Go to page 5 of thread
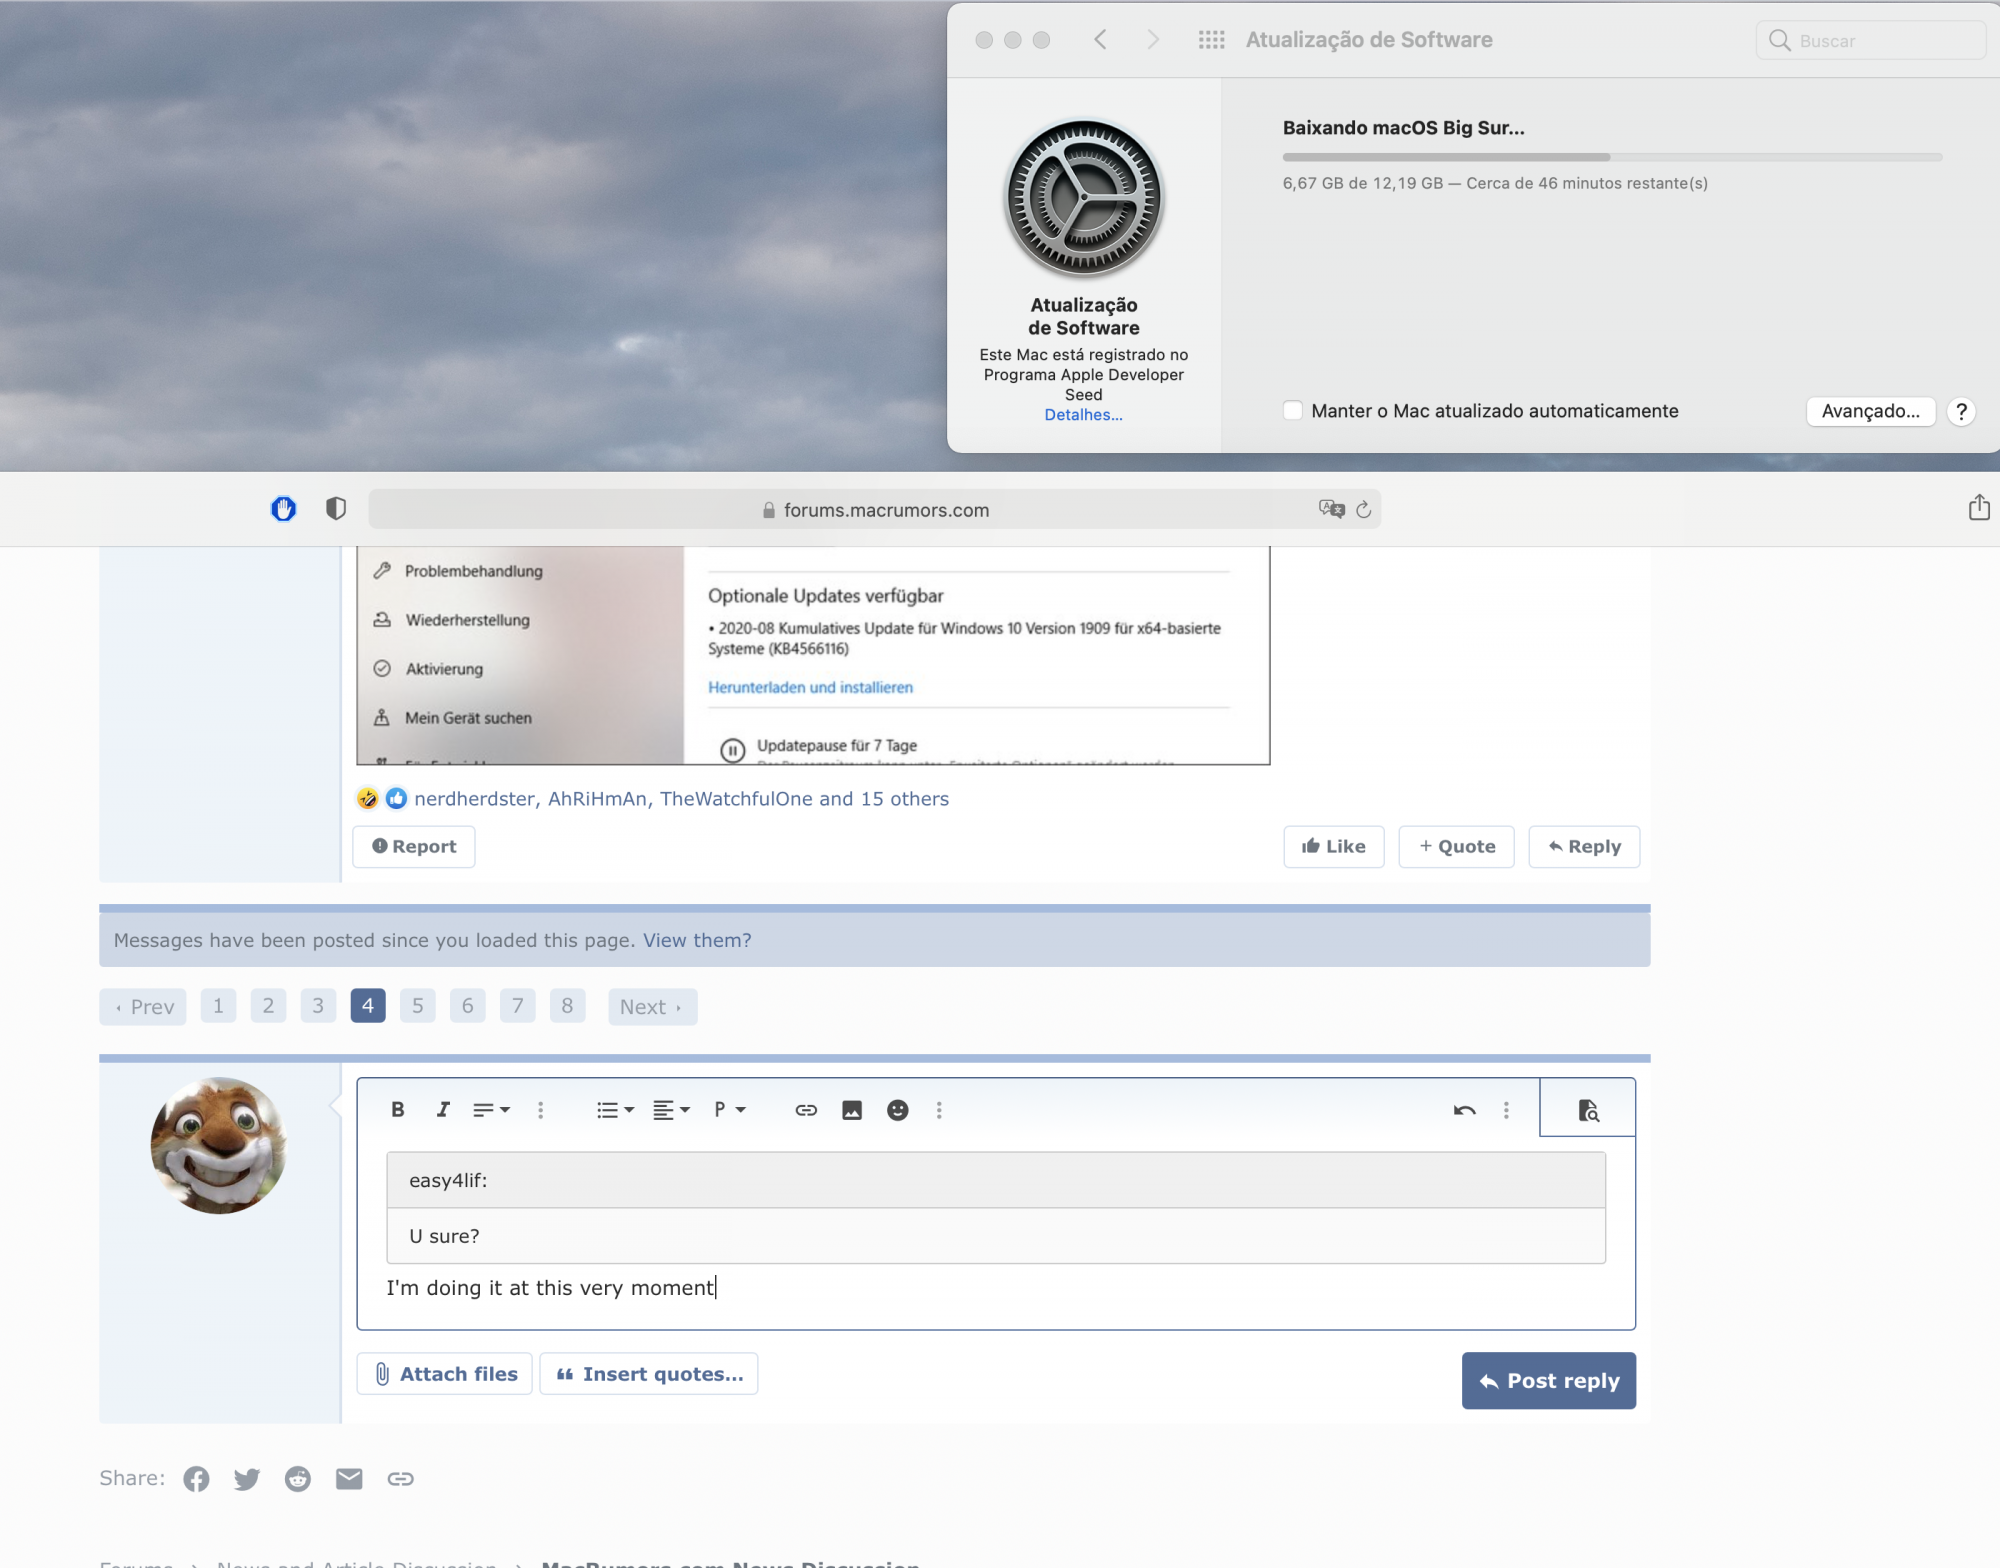 pos(417,1006)
